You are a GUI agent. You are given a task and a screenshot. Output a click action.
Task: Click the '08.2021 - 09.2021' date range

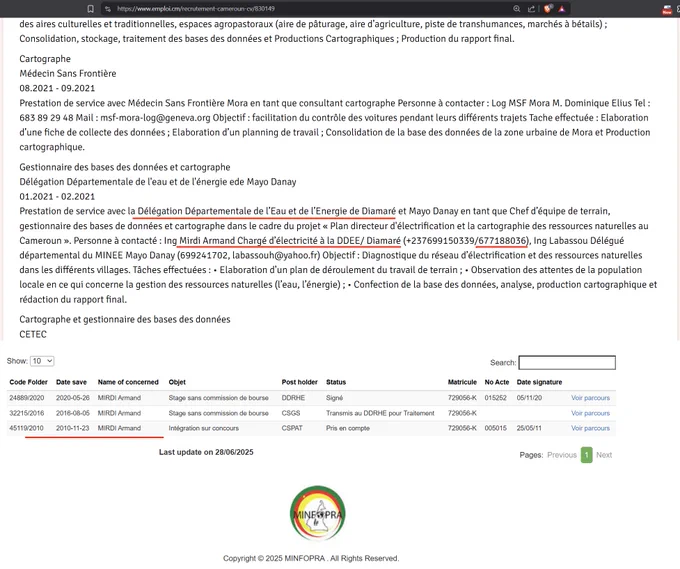click(57, 88)
